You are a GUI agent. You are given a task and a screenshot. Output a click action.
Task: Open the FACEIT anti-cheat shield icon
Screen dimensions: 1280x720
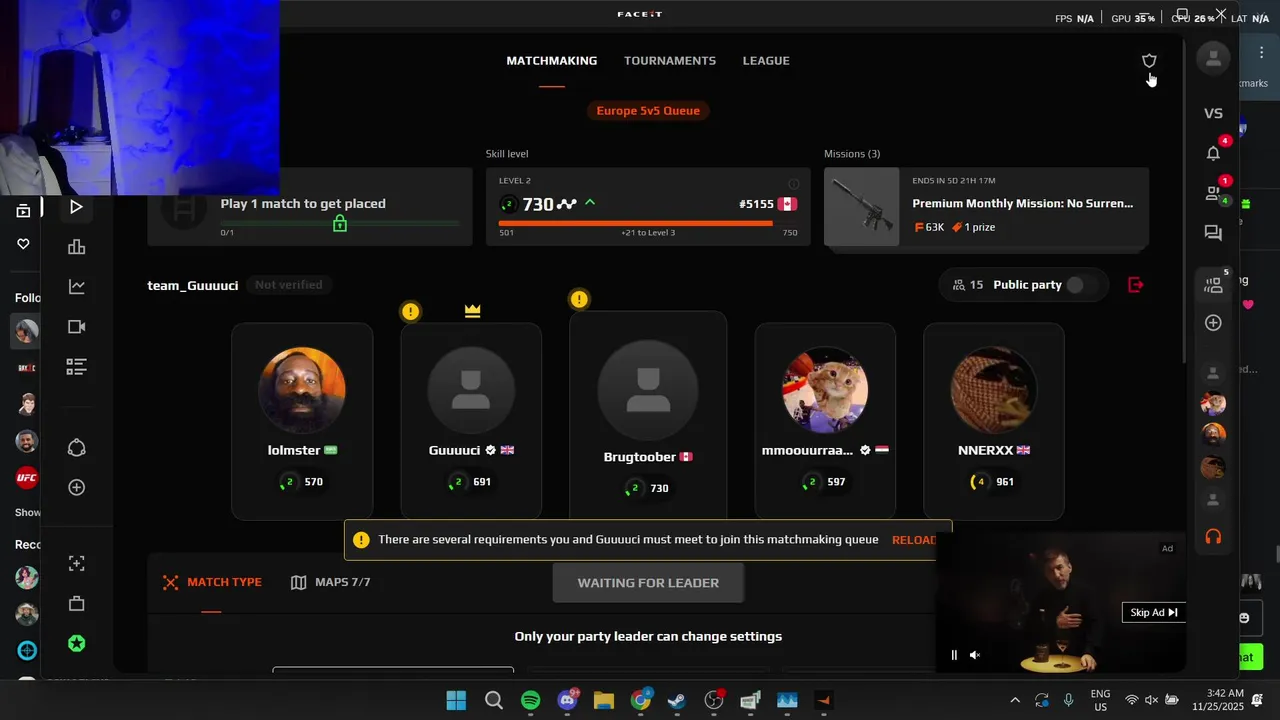pyautogui.click(x=1149, y=61)
